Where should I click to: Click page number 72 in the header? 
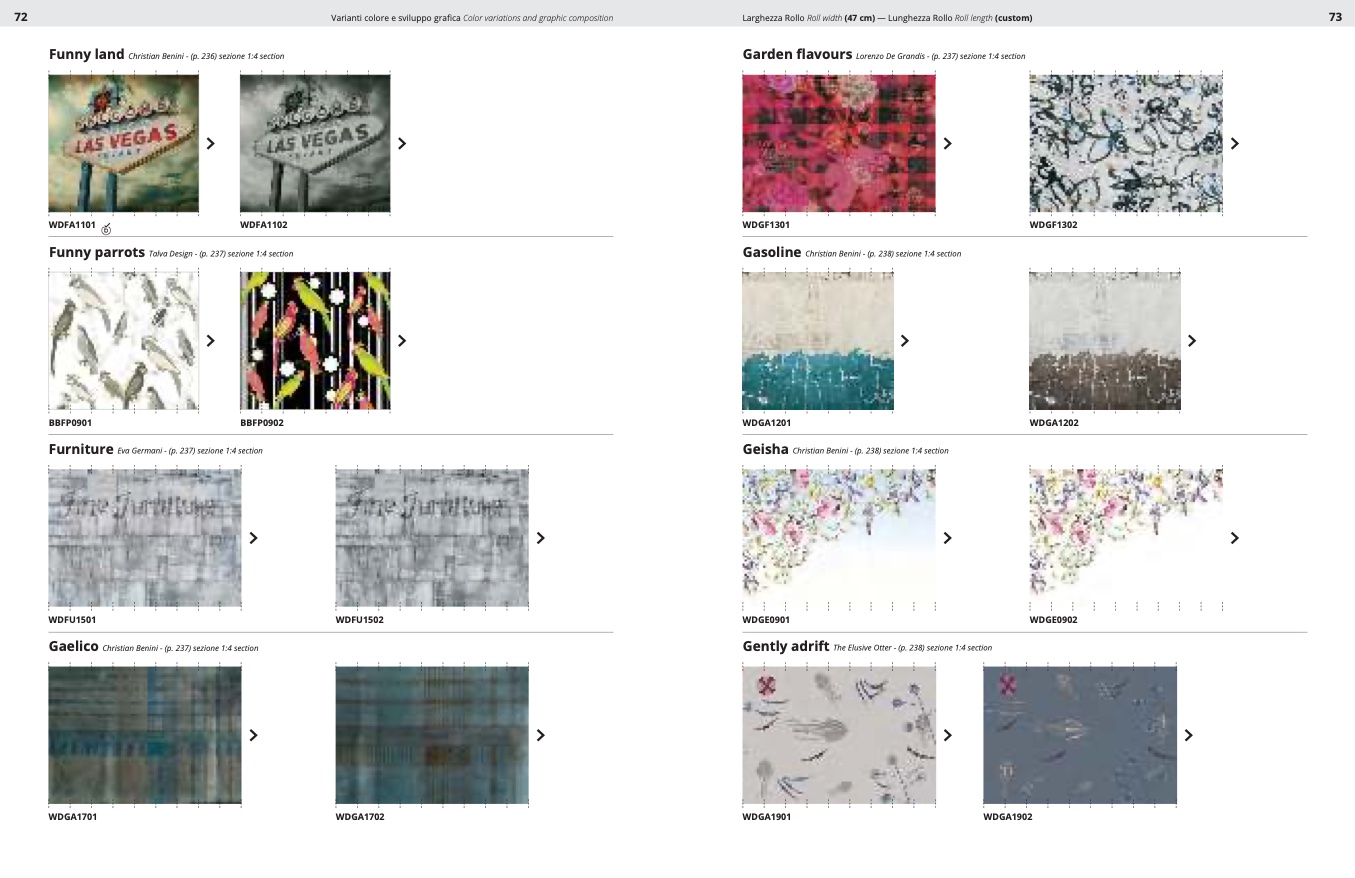pyautogui.click(x=20, y=17)
